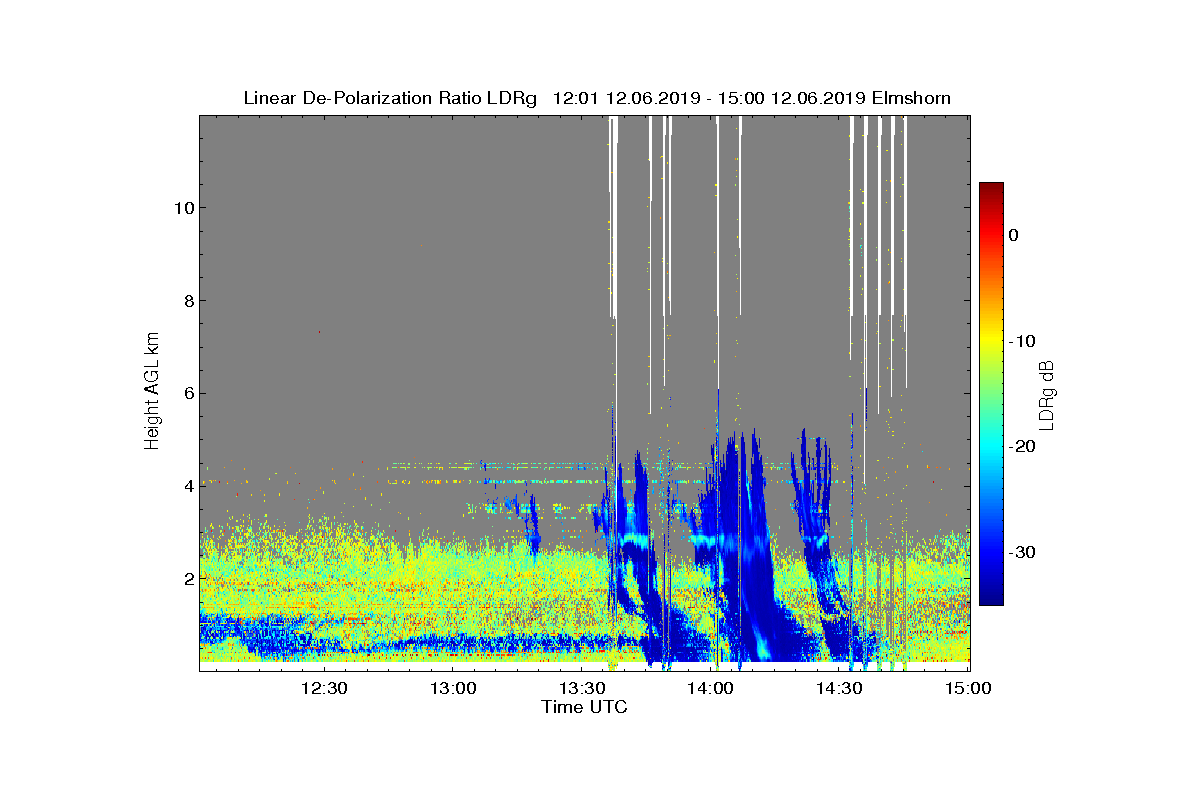Click the colorbar value -10
Viewport: 1200px width, 800px height.
1021,341
